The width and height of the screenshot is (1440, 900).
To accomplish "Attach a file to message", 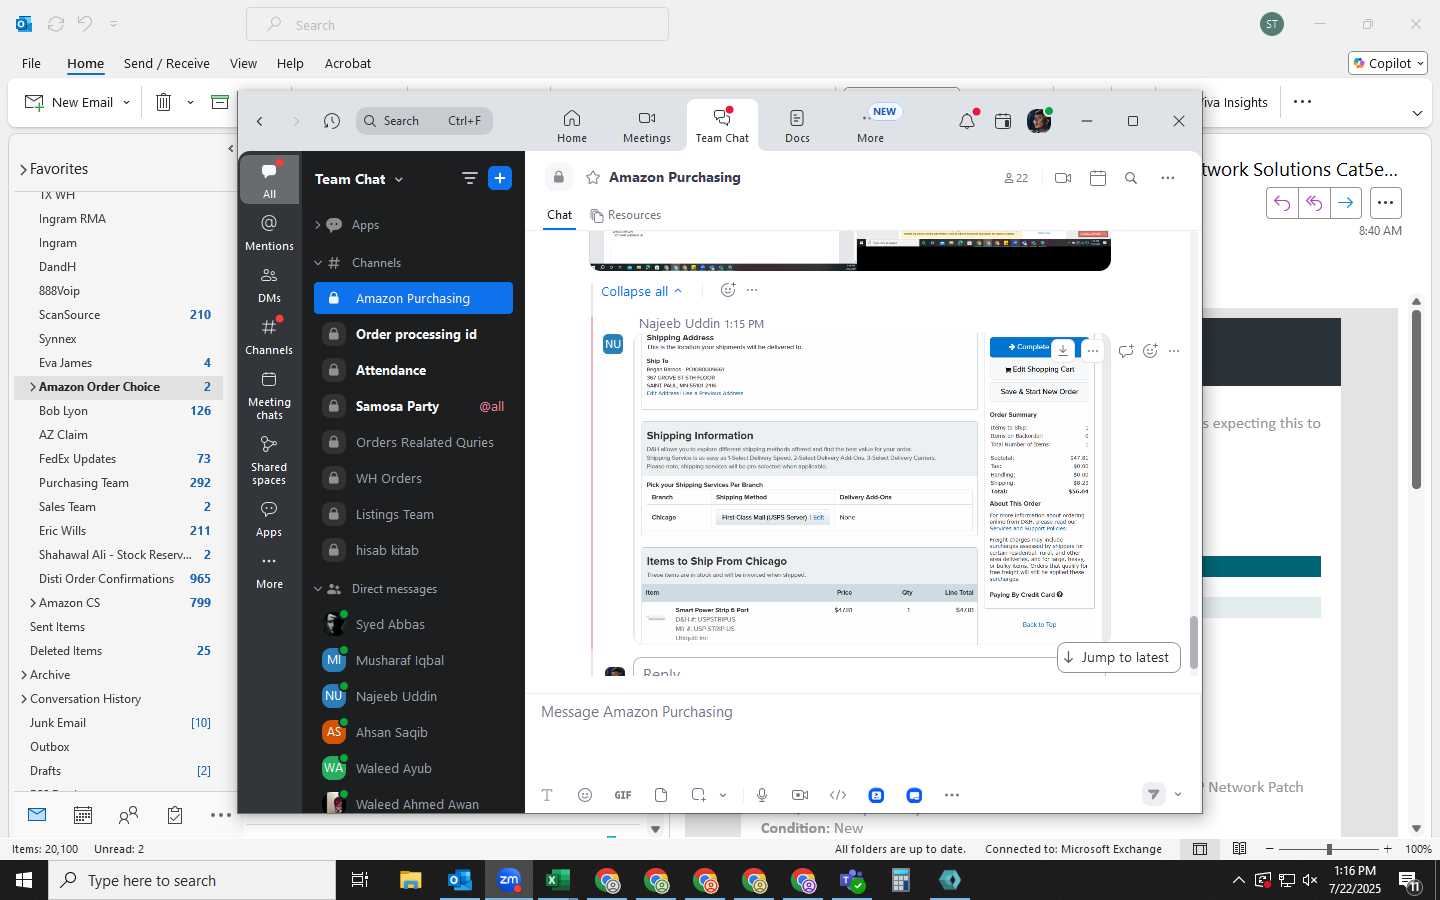I will (661, 795).
